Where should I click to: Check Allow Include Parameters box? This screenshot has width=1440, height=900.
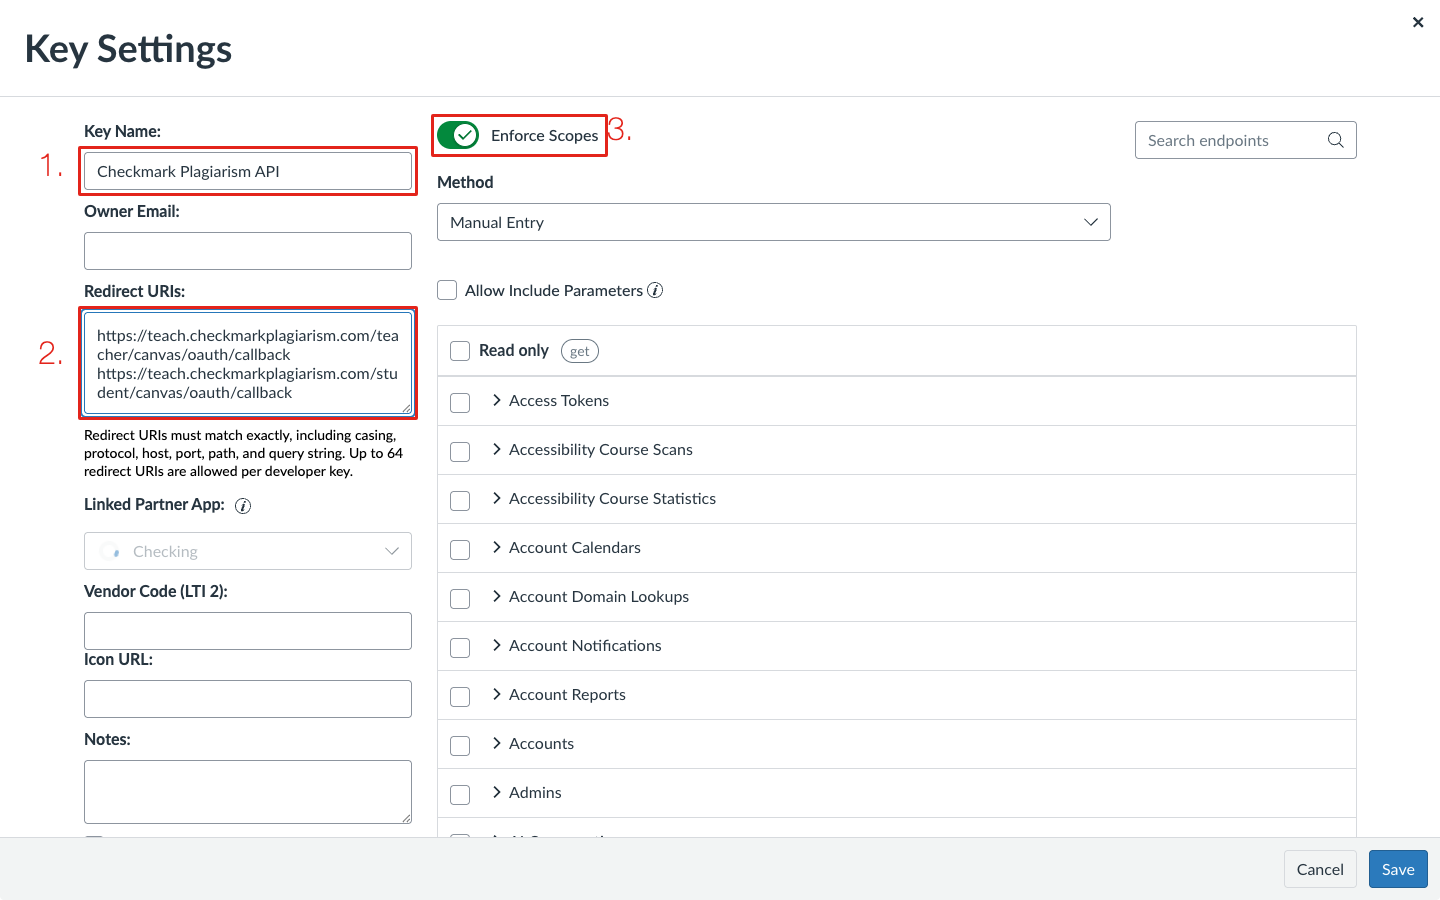pyautogui.click(x=447, y=290)
